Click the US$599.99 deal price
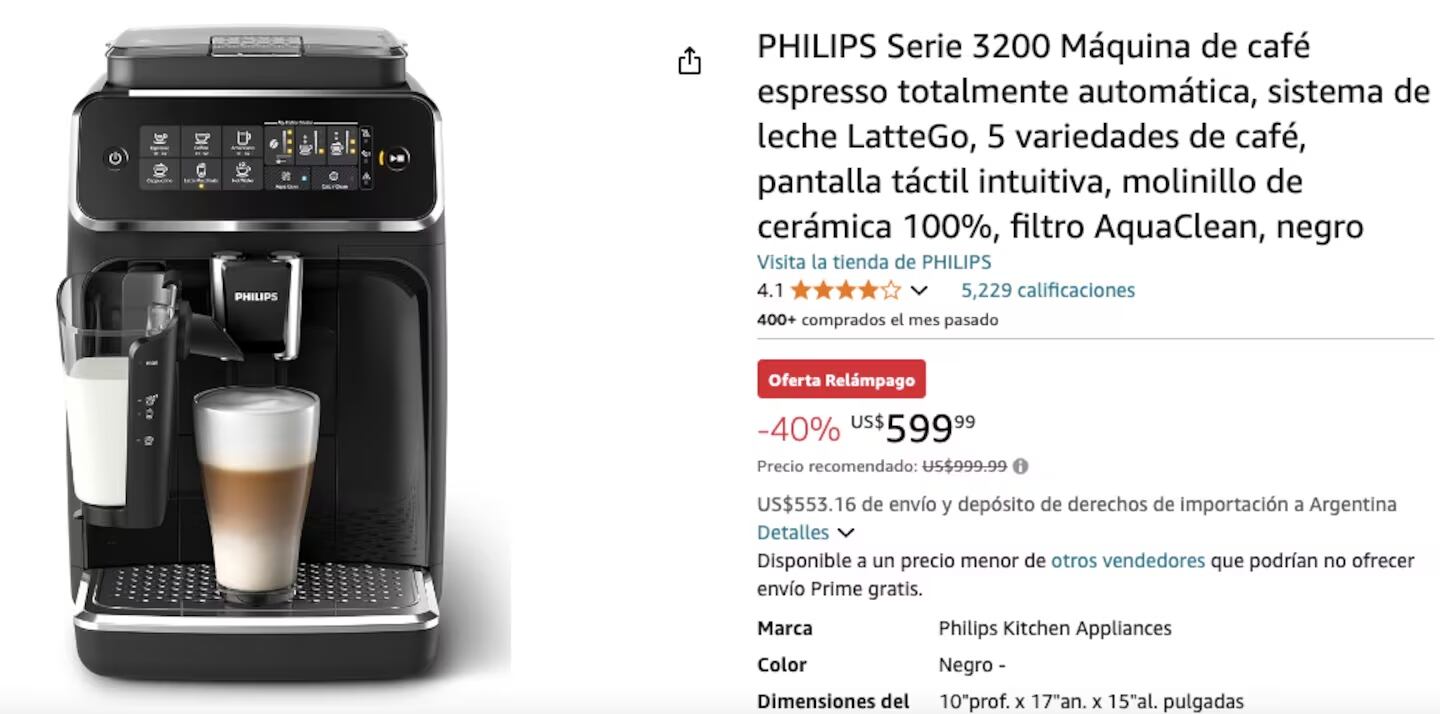The height and width of the screenshot is (714, 1440). (x=913, y=428)
